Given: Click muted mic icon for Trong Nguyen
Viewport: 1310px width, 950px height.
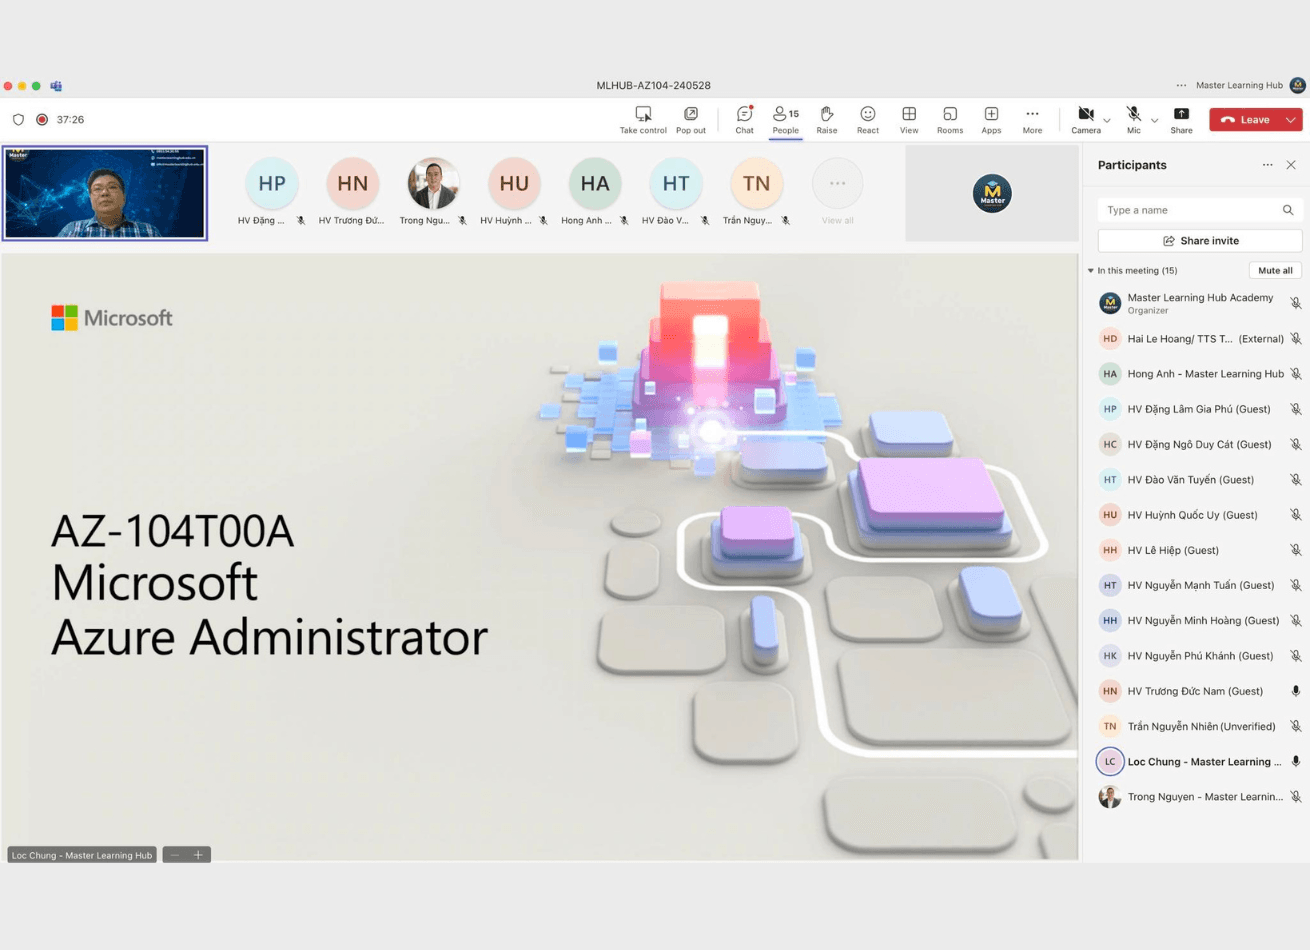Looking at the screenshot, I should [x=1296, y=797].
